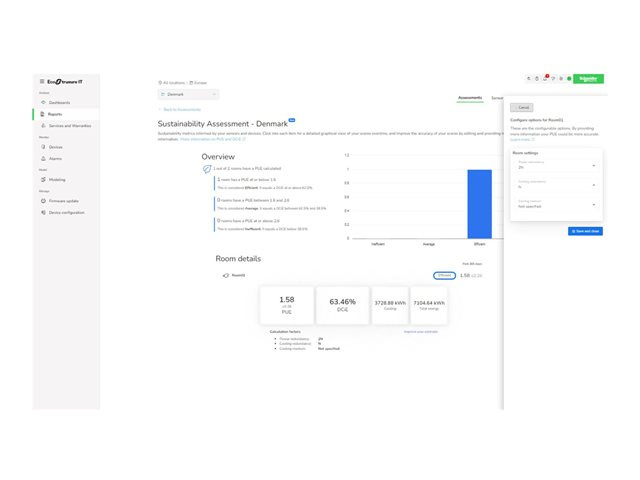Click the notifications bell icon
This screenshot has width=640, height=480.
tap(545, 79)
